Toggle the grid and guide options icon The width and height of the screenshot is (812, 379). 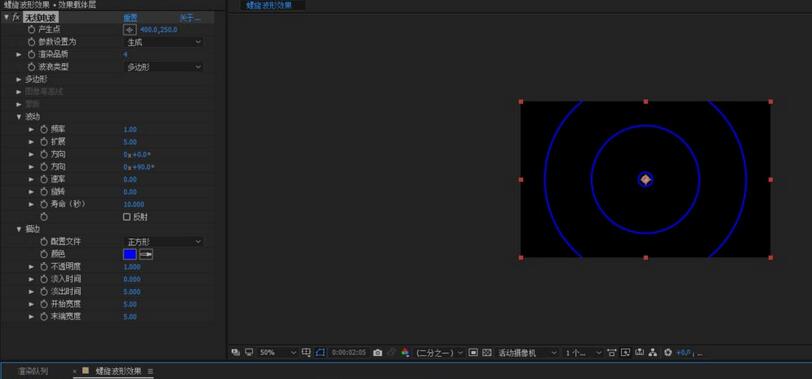306,353
